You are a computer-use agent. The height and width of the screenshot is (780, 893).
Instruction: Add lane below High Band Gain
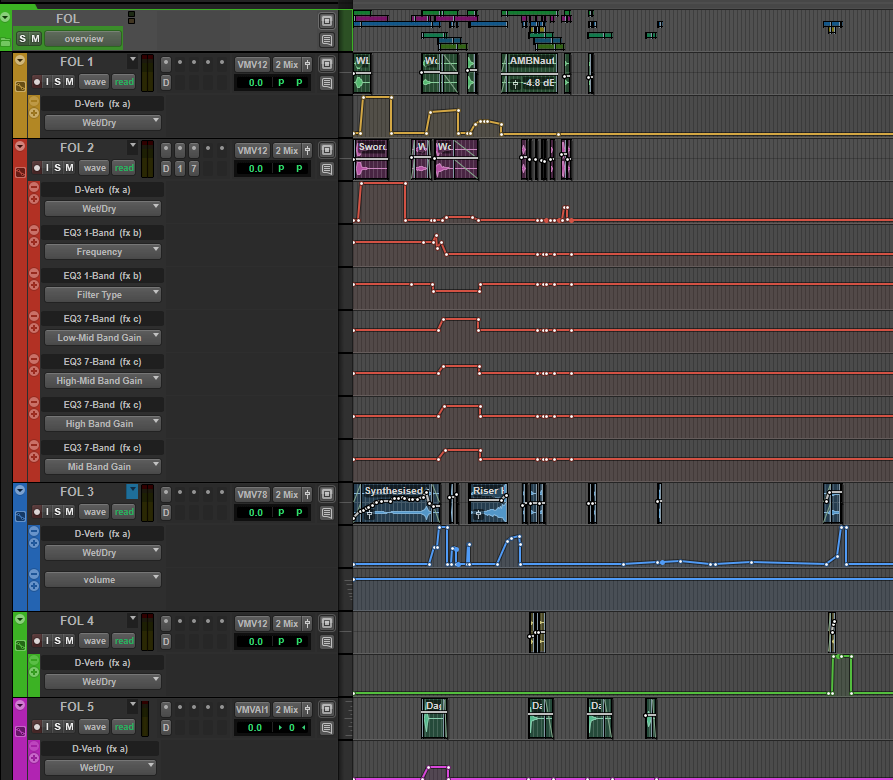(34, 414)
